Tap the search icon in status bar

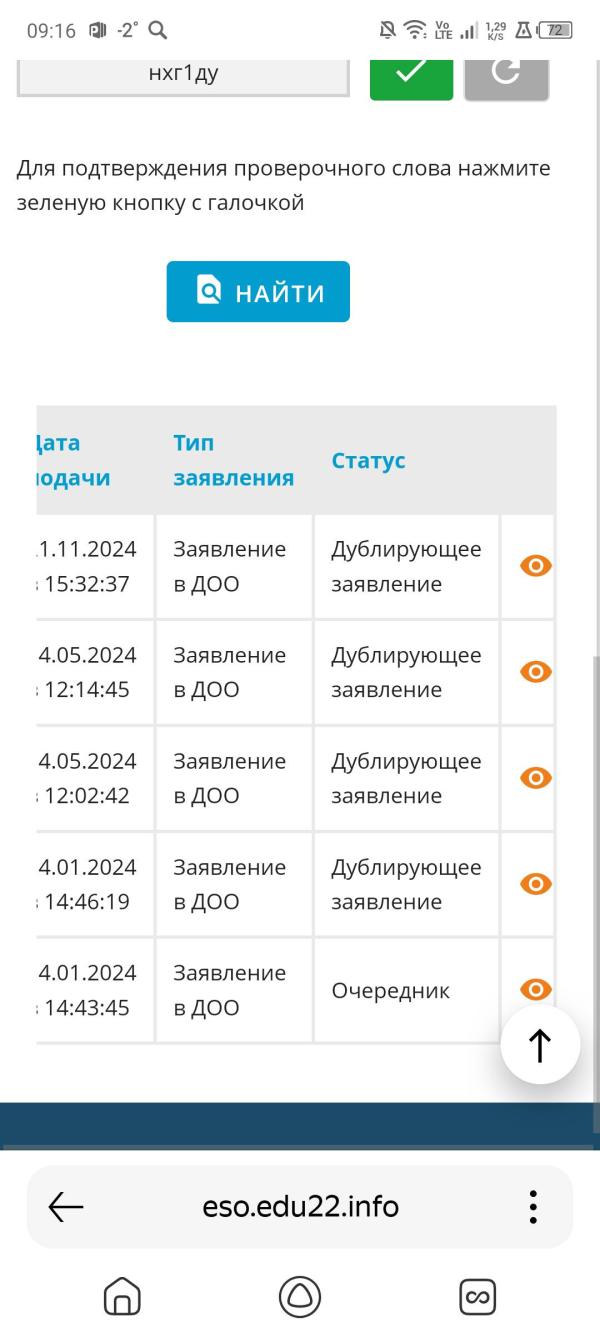pos(157,31)
